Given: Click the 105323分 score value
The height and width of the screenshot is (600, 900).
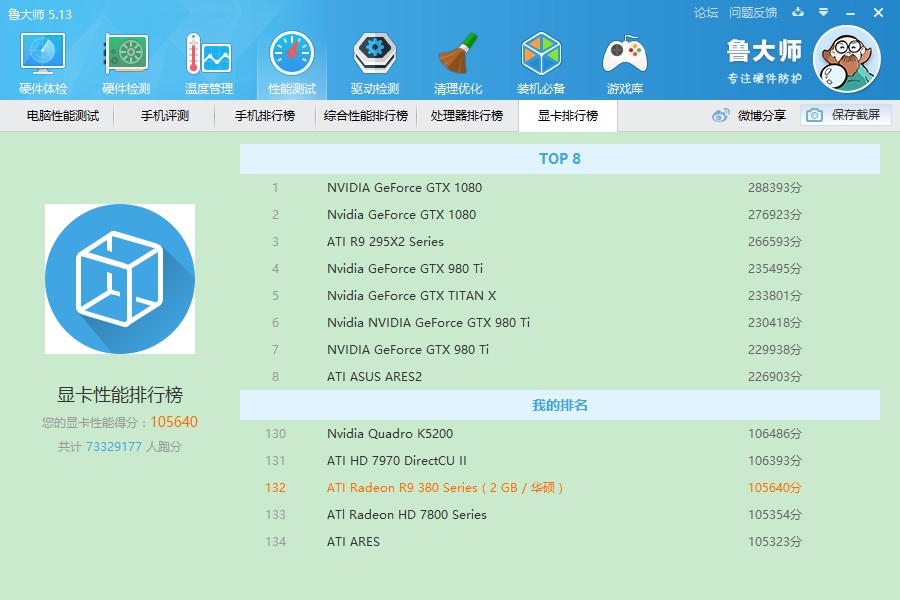Looking at the screenshot, I should coord(774,541).
